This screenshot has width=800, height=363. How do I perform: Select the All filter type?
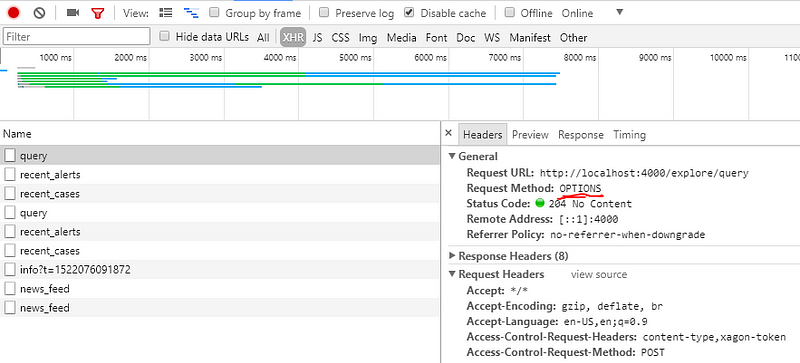tap(263, 37)
